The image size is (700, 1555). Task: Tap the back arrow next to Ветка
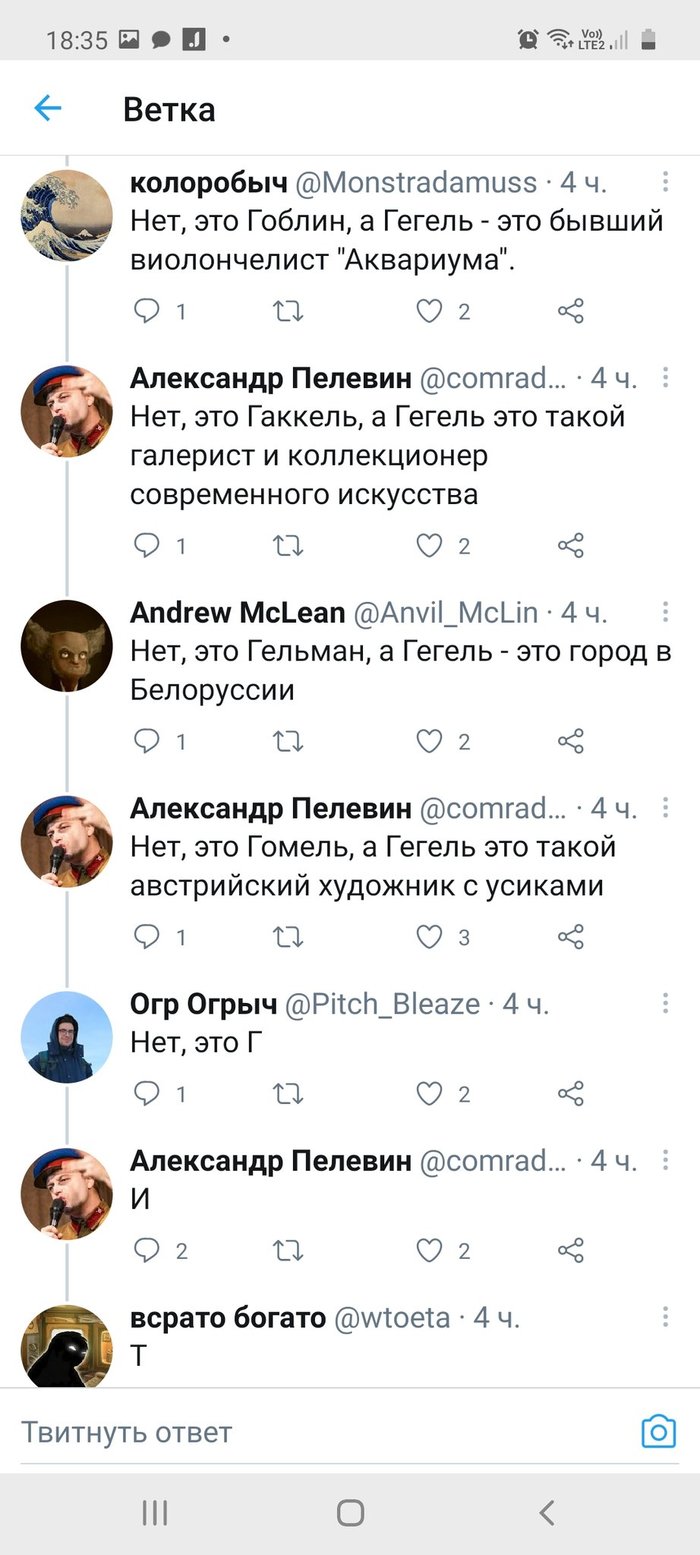tap(48, 108)
